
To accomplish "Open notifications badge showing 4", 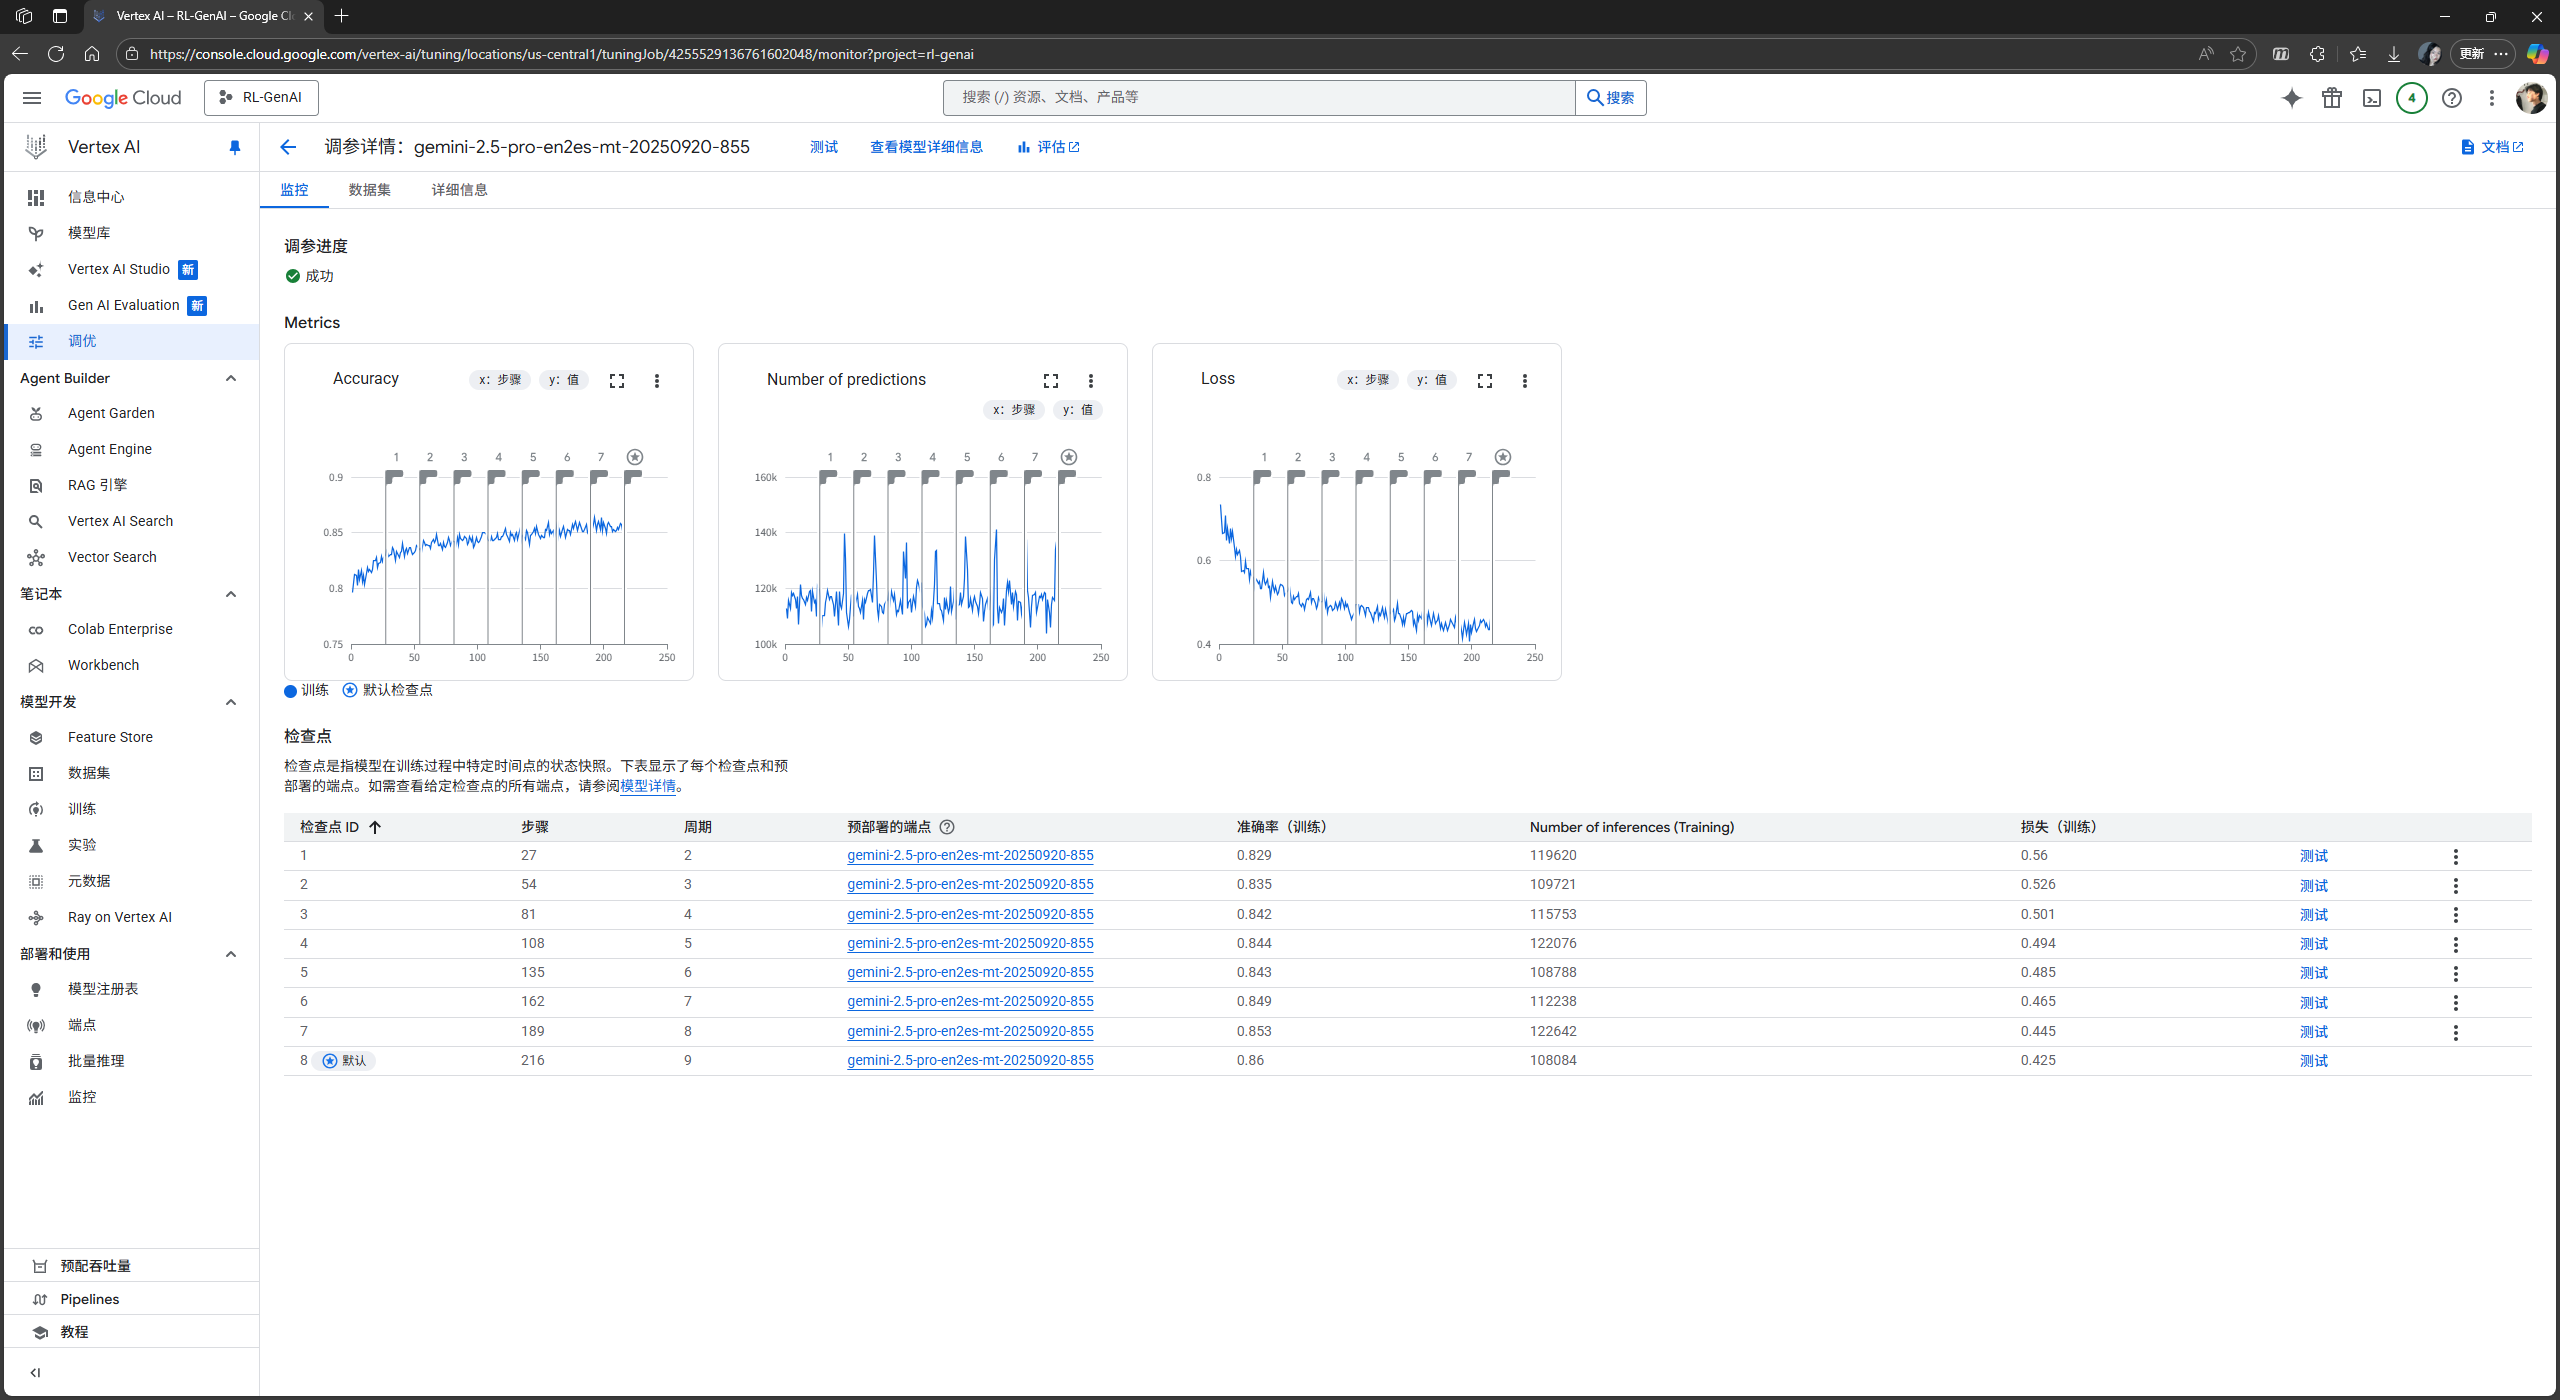I will [2412, 98].
